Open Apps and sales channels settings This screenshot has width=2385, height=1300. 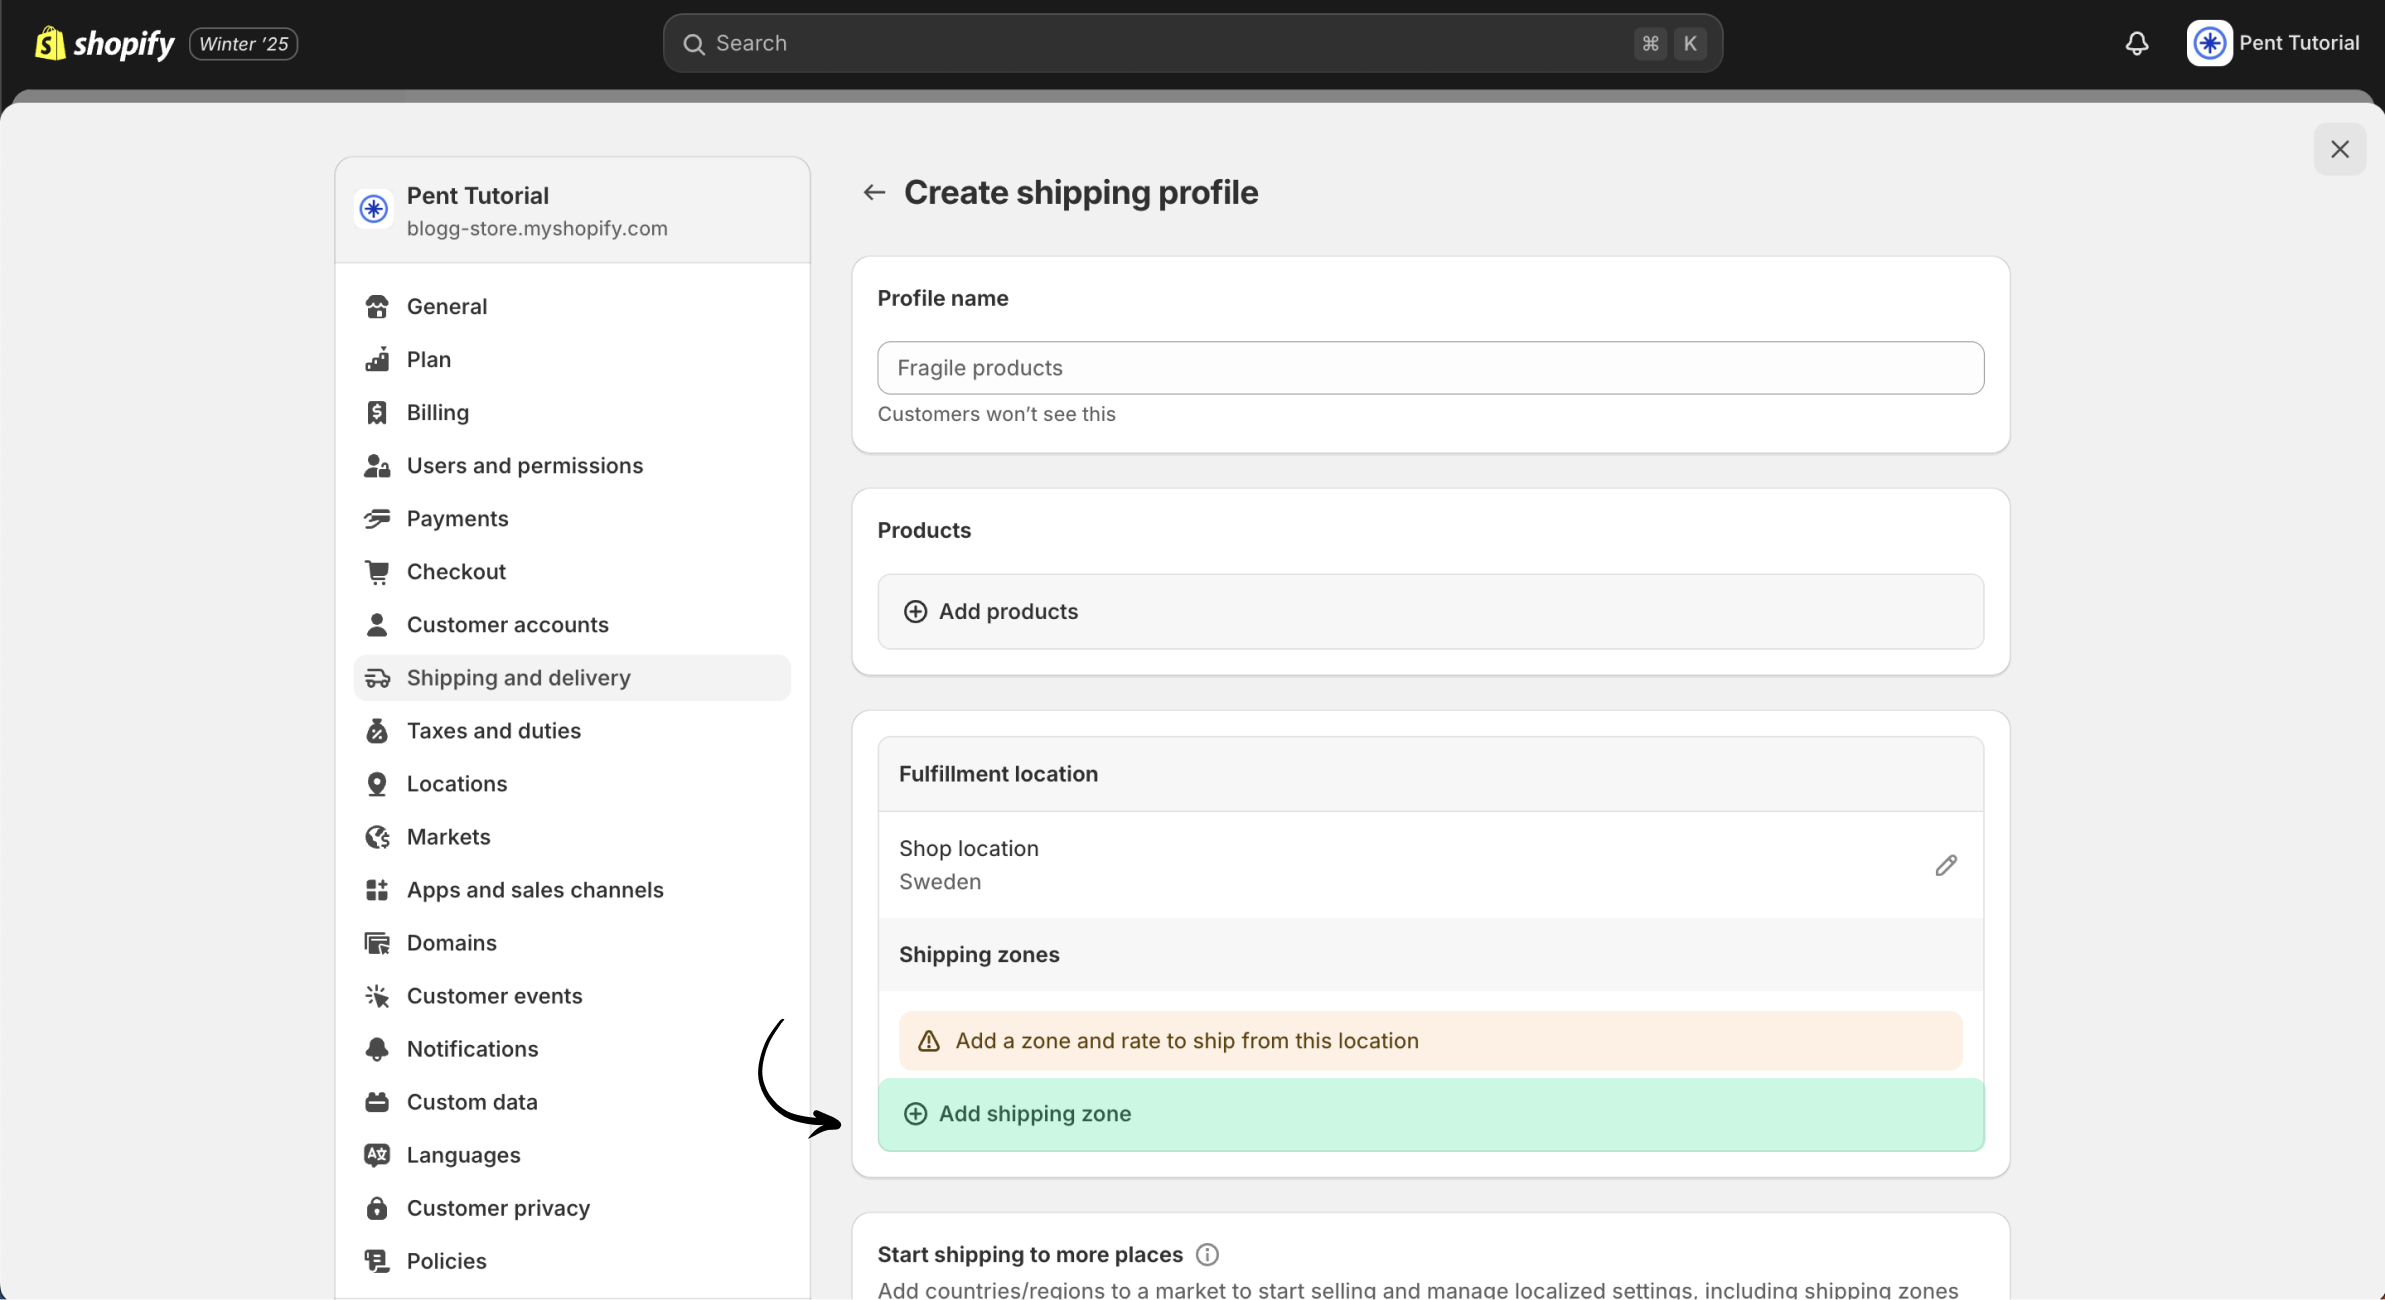[572, 890]
